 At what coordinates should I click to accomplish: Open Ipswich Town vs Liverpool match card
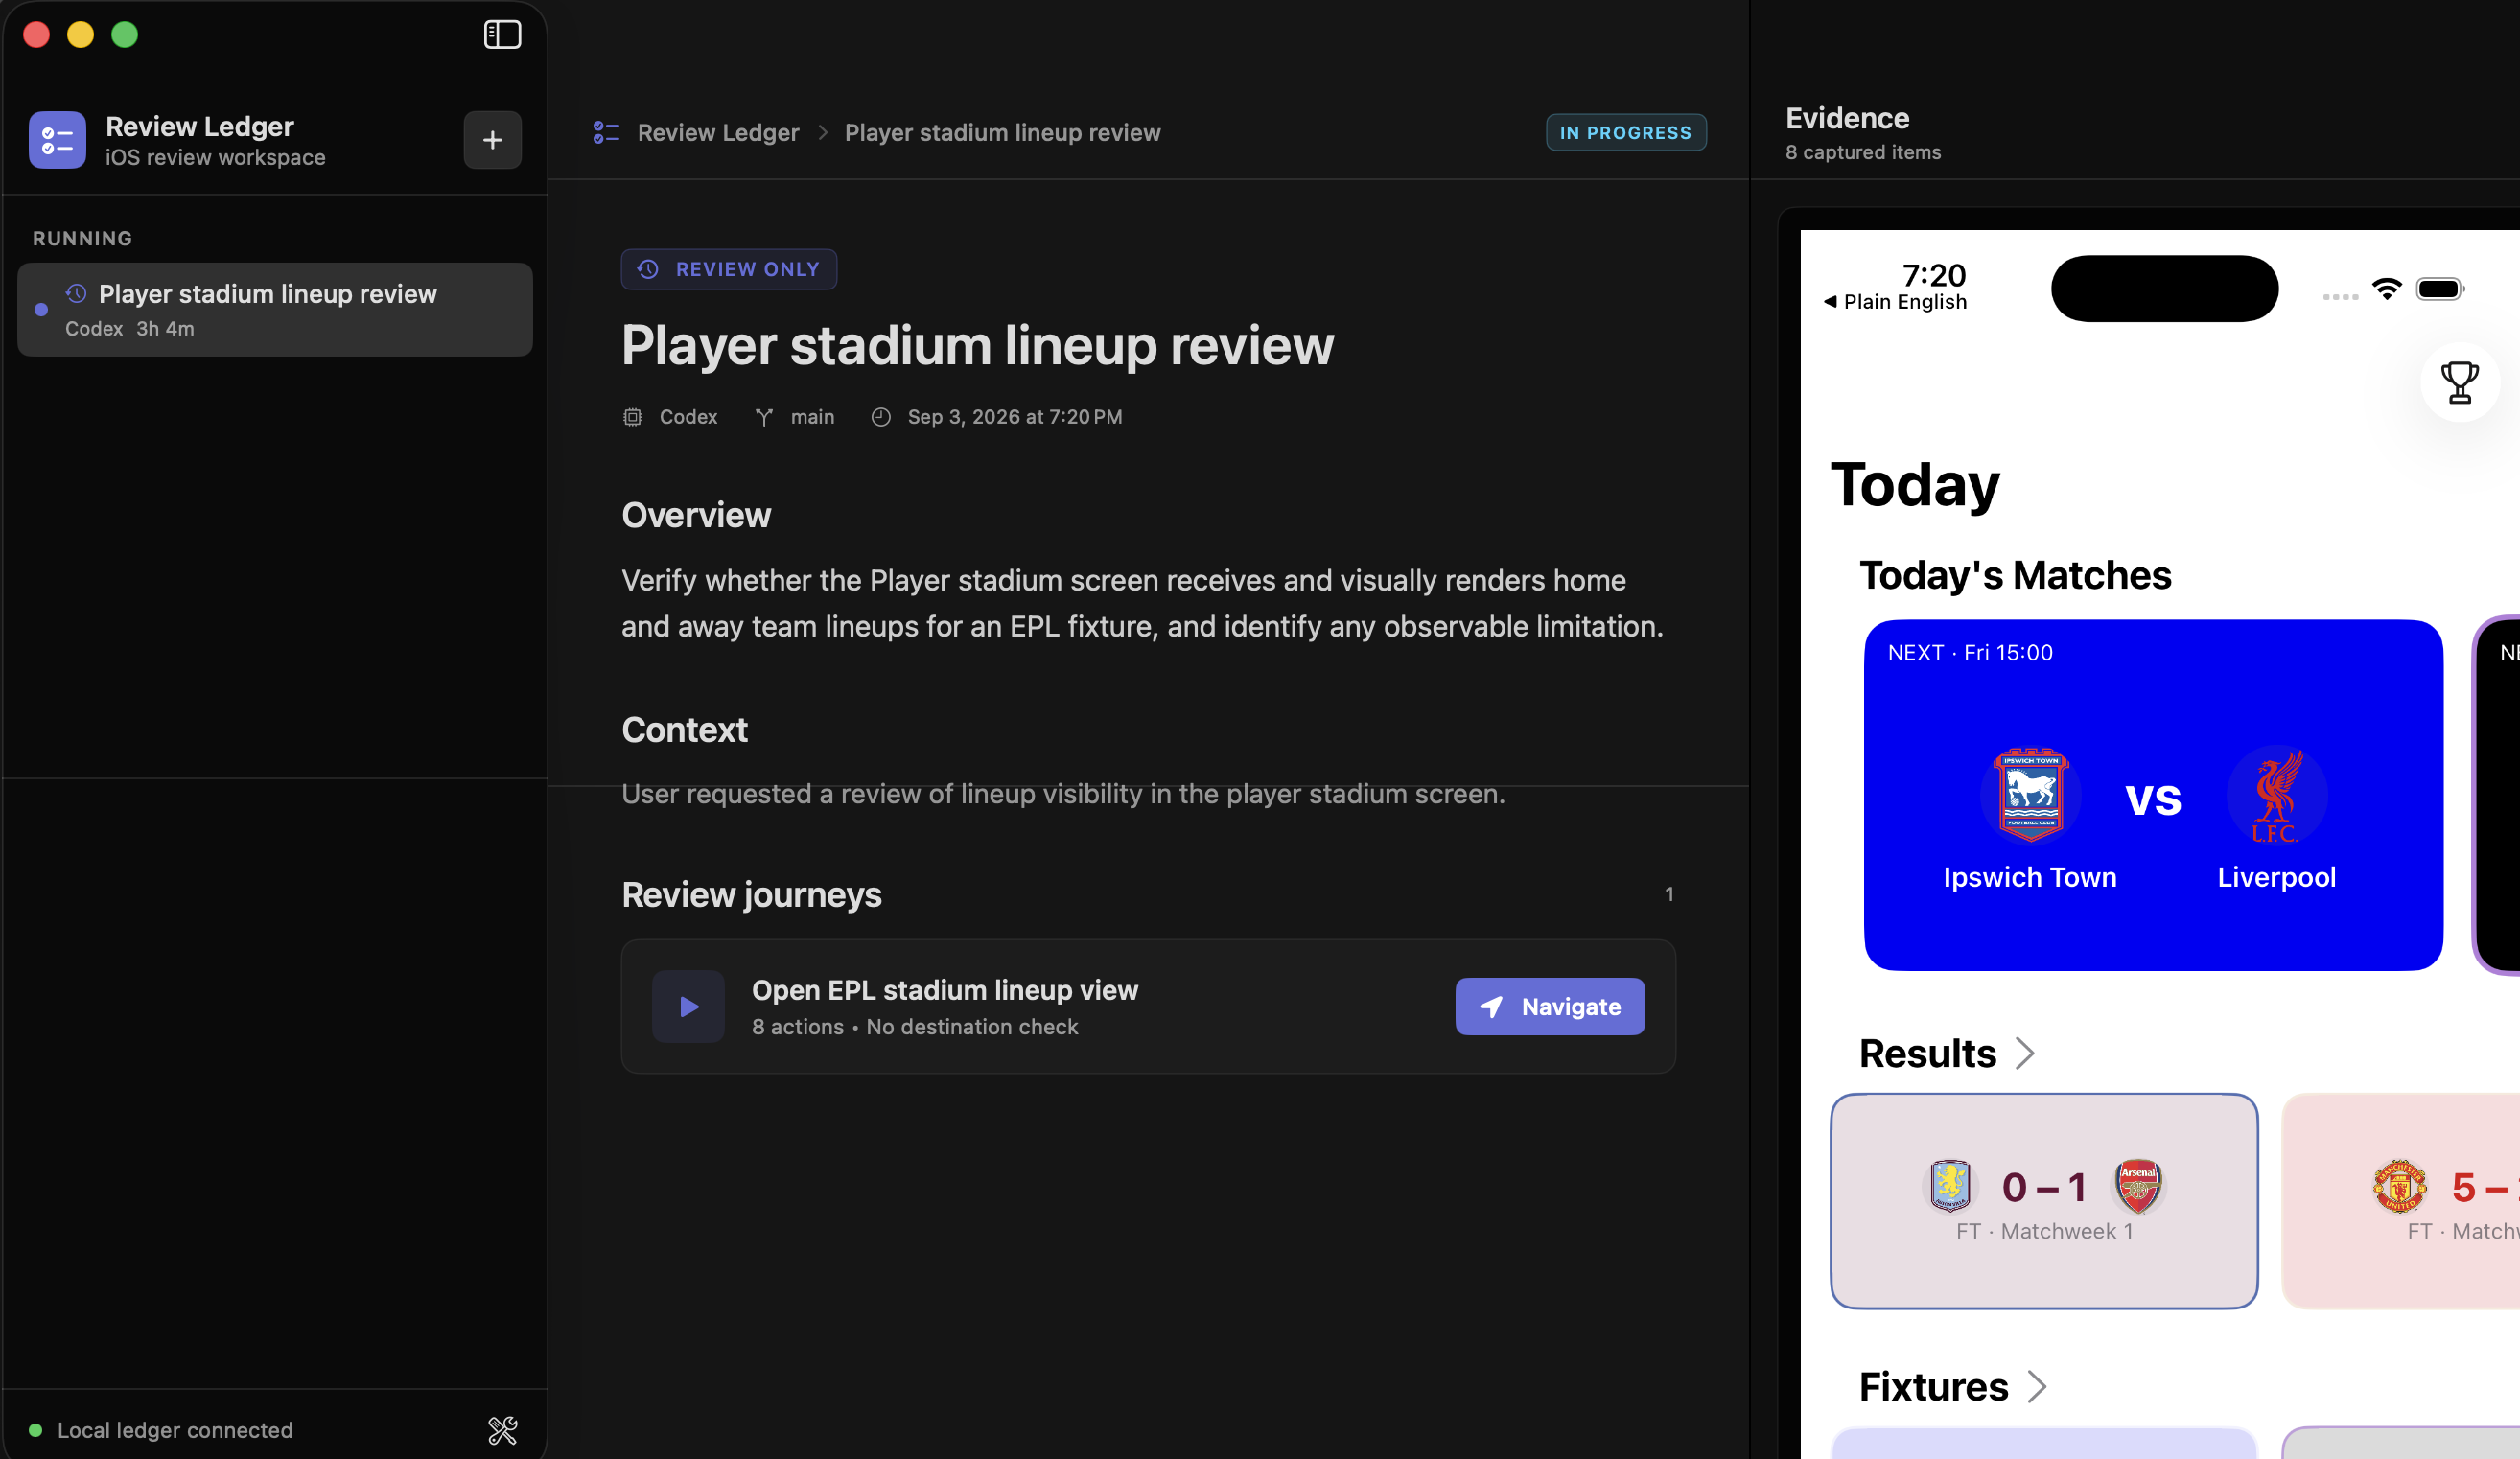[x=2153, y=796]
